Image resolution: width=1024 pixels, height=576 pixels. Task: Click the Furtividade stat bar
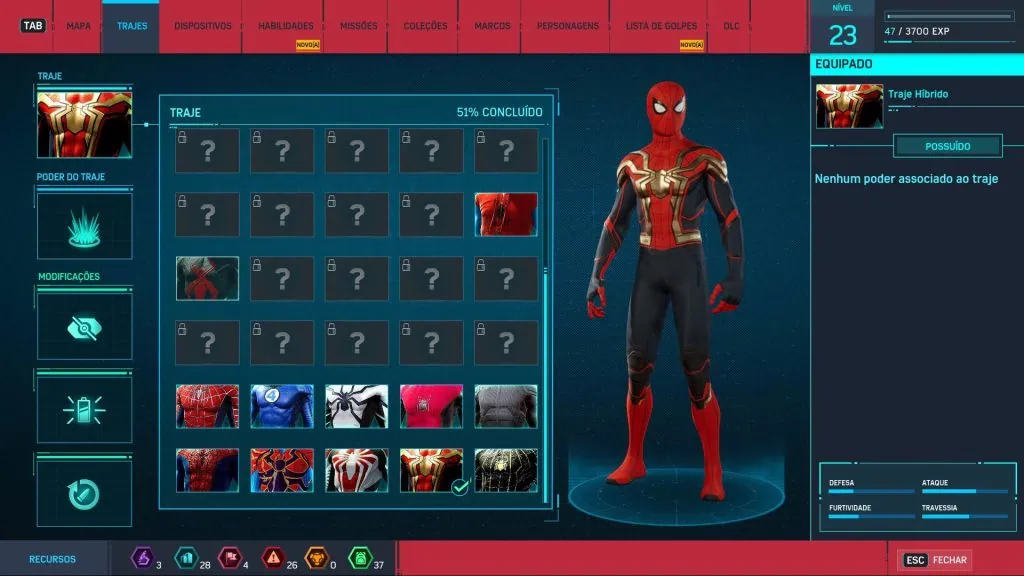[x=871, y=517]
